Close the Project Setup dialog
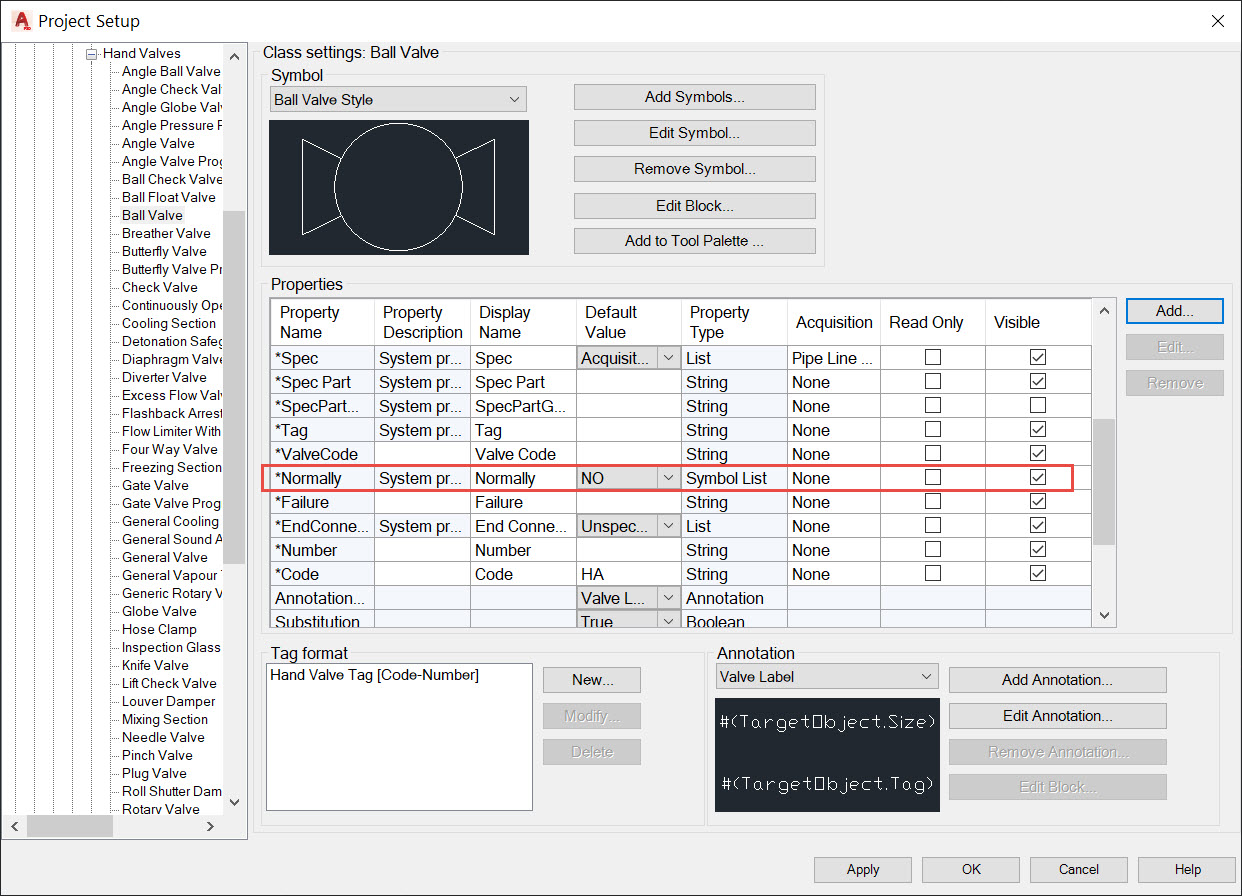This screenshot has height=896, width=1242. click(x=1217, y=21)
